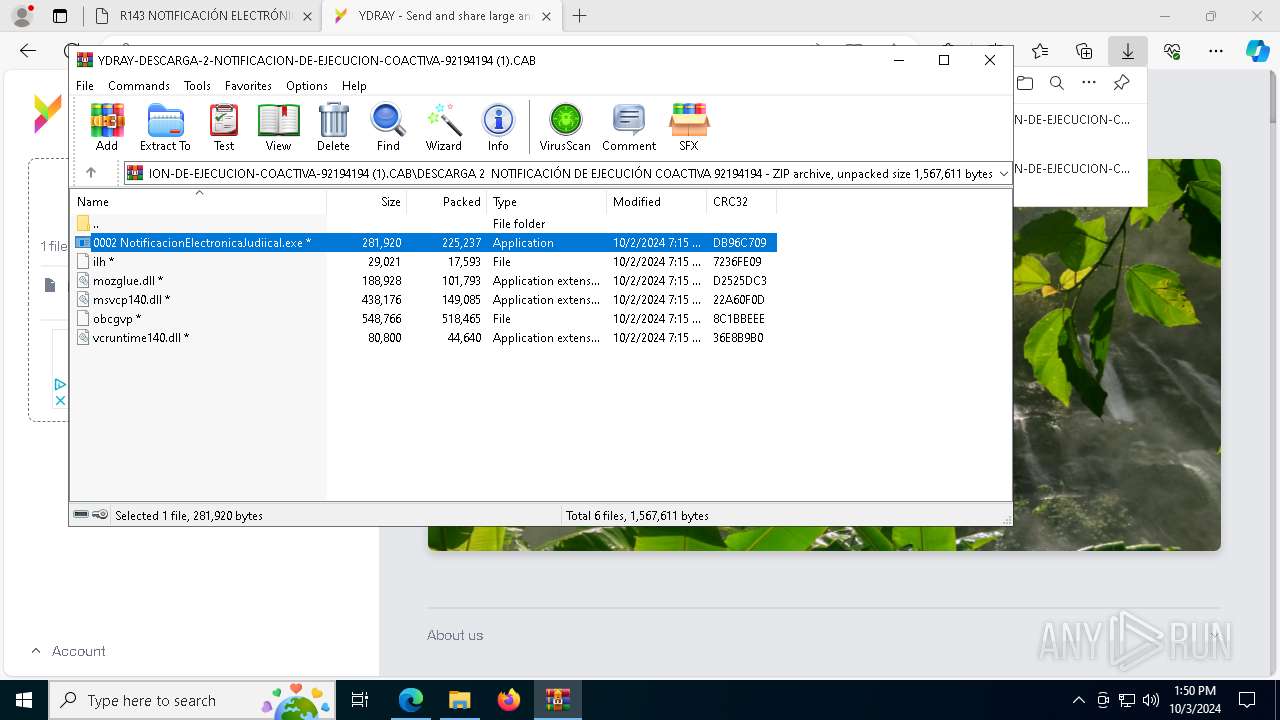Open the Edge profile icon

click(22, 16)
